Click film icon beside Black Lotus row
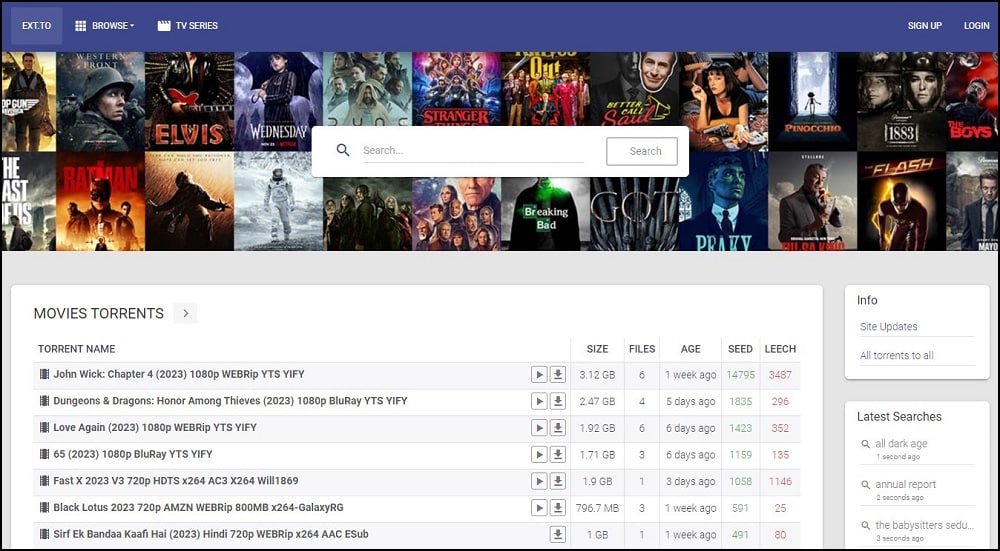 coord(44,508)
